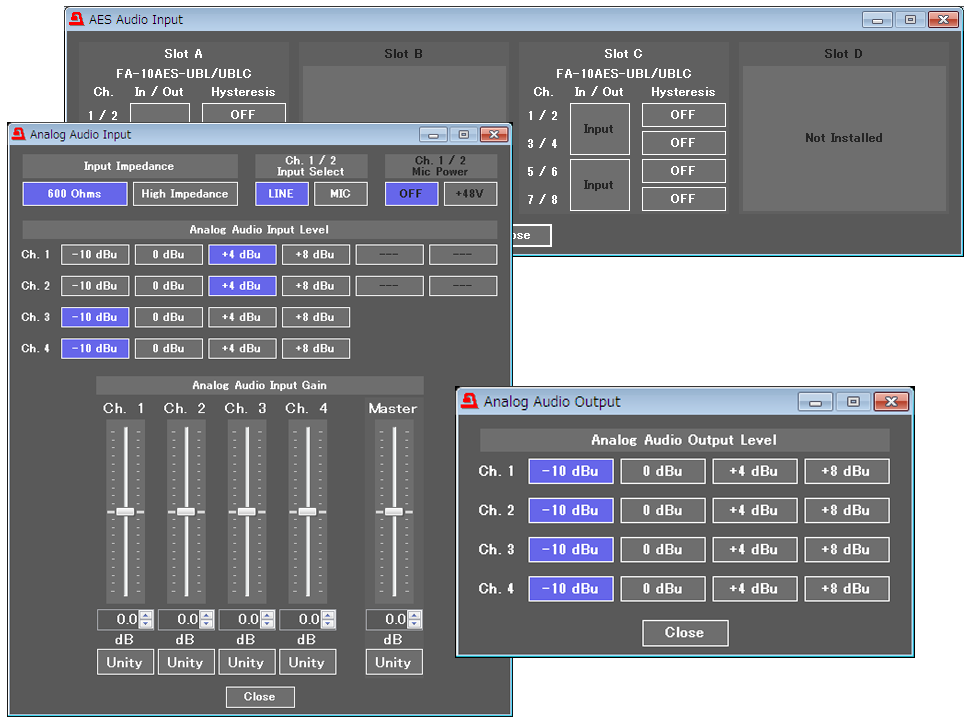Set Ch. 3 input level to +4 dBu

[x=242, y=317]
